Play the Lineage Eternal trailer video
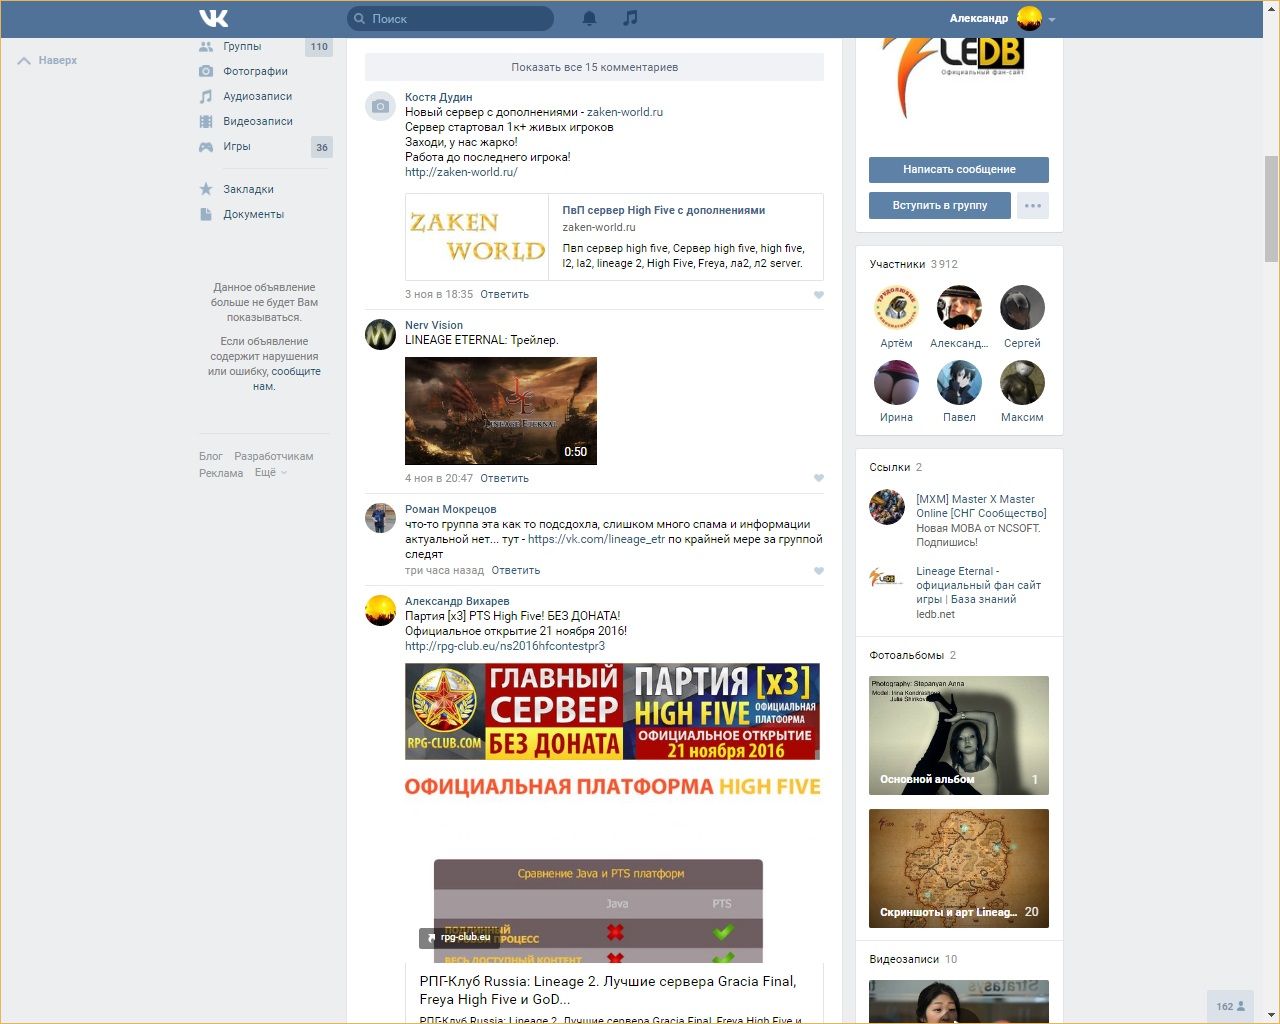 point(501,411)
